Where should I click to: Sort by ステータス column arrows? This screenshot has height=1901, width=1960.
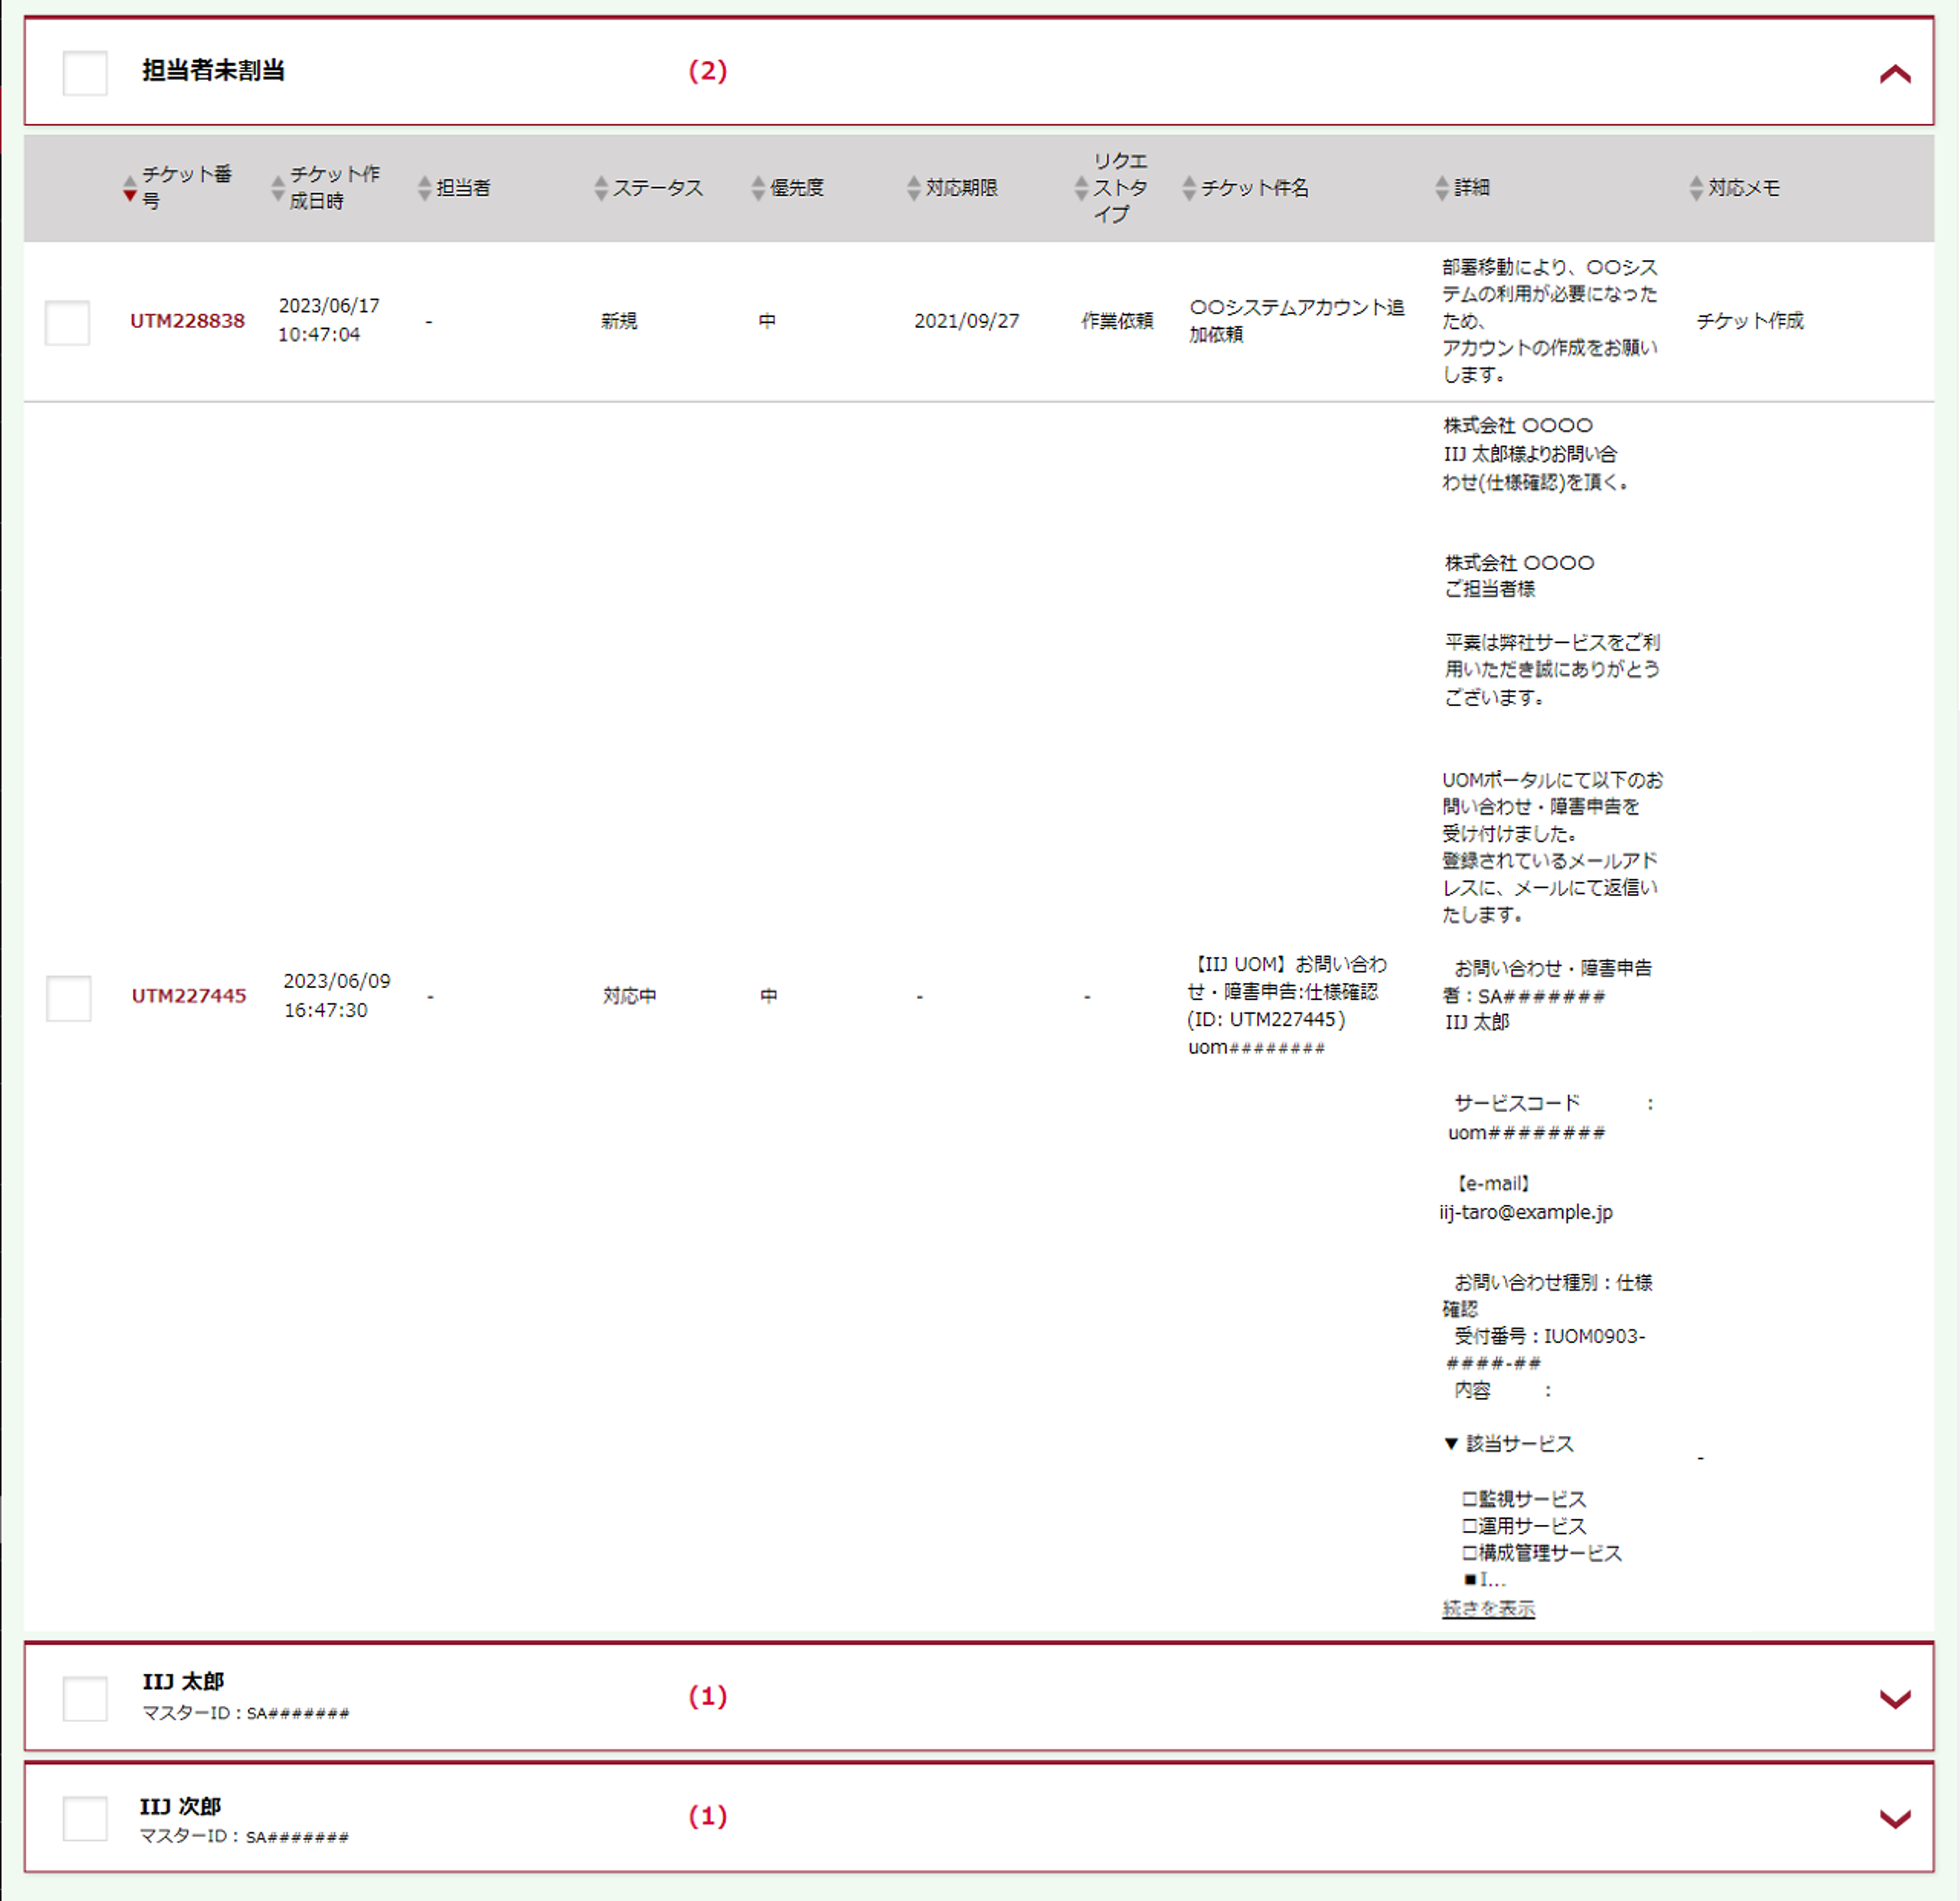click(601, 188)
